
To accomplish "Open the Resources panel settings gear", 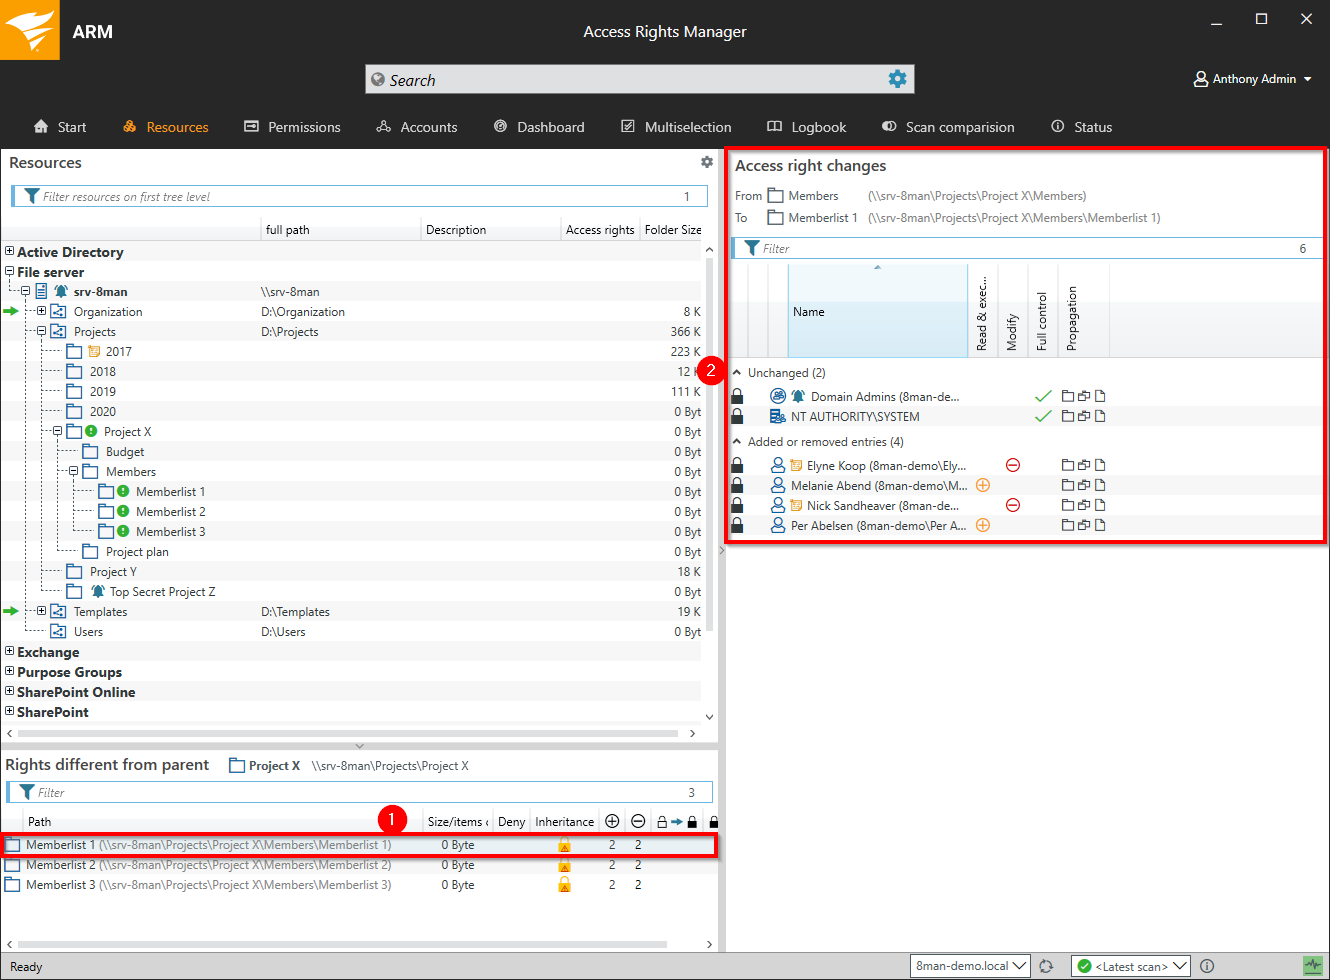I will coord(707,162).
